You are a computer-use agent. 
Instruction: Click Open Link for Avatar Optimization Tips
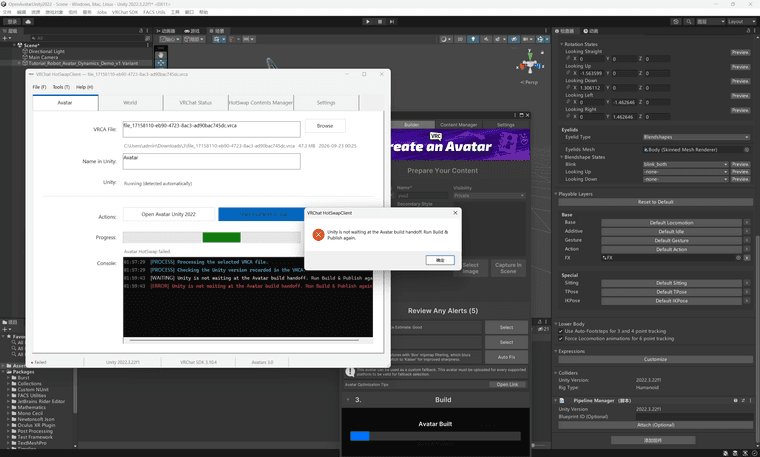click(x=507, y=384)
